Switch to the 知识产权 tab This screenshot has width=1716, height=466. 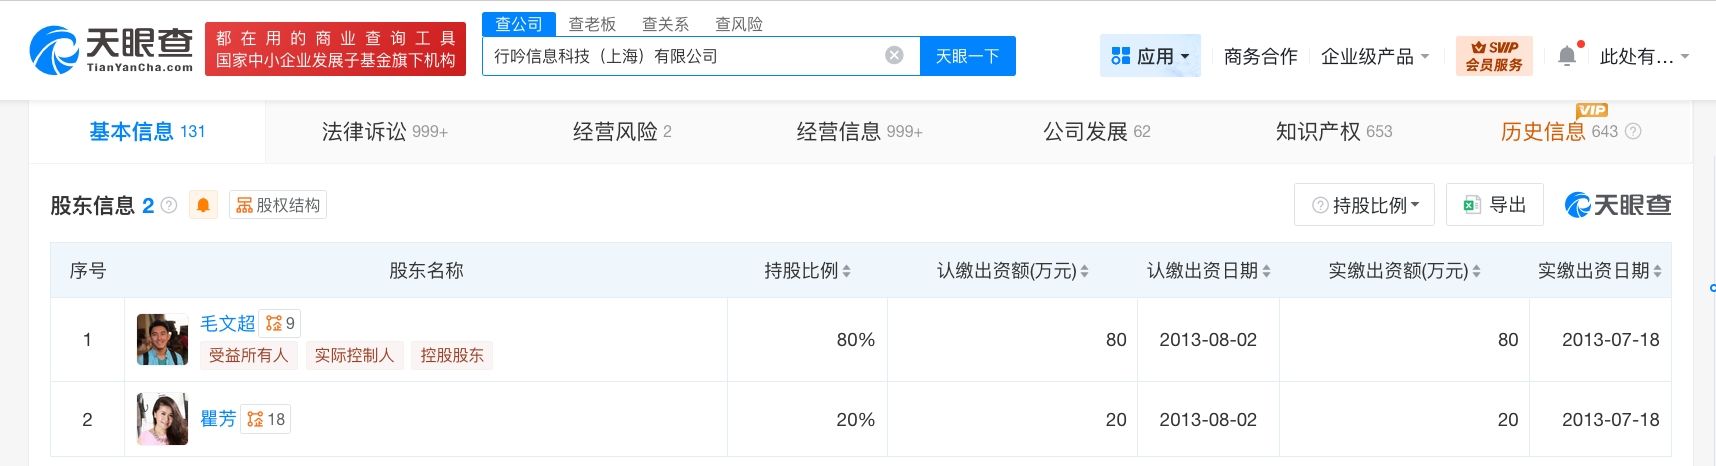click(1333, 131)
